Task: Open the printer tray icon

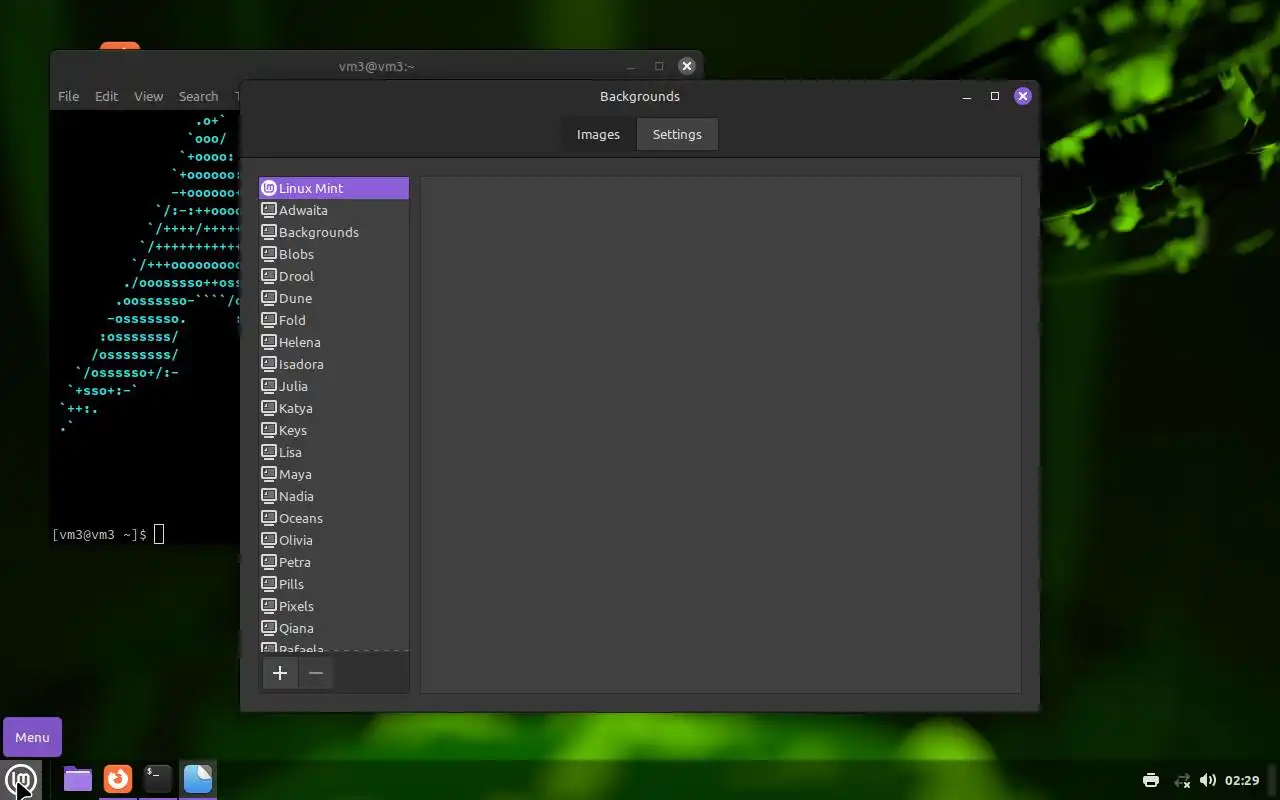Action: point(1151,780)
